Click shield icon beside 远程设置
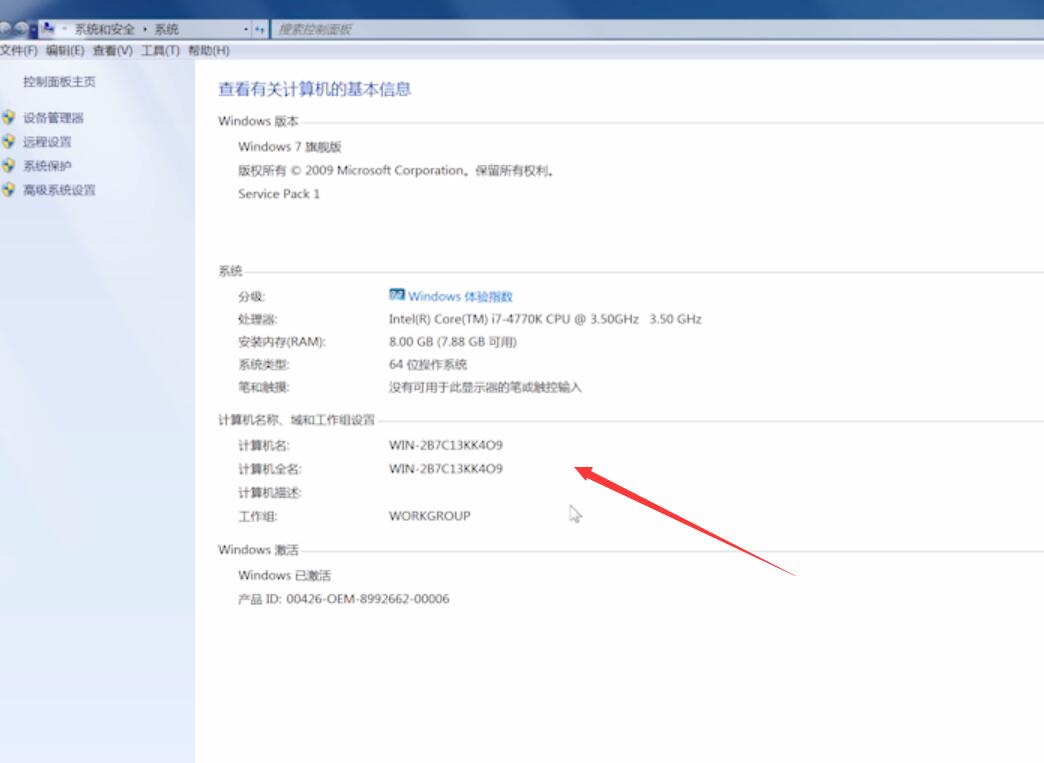Image resolution: width=1044 pixels, height=763 pixels. [8, 142]
